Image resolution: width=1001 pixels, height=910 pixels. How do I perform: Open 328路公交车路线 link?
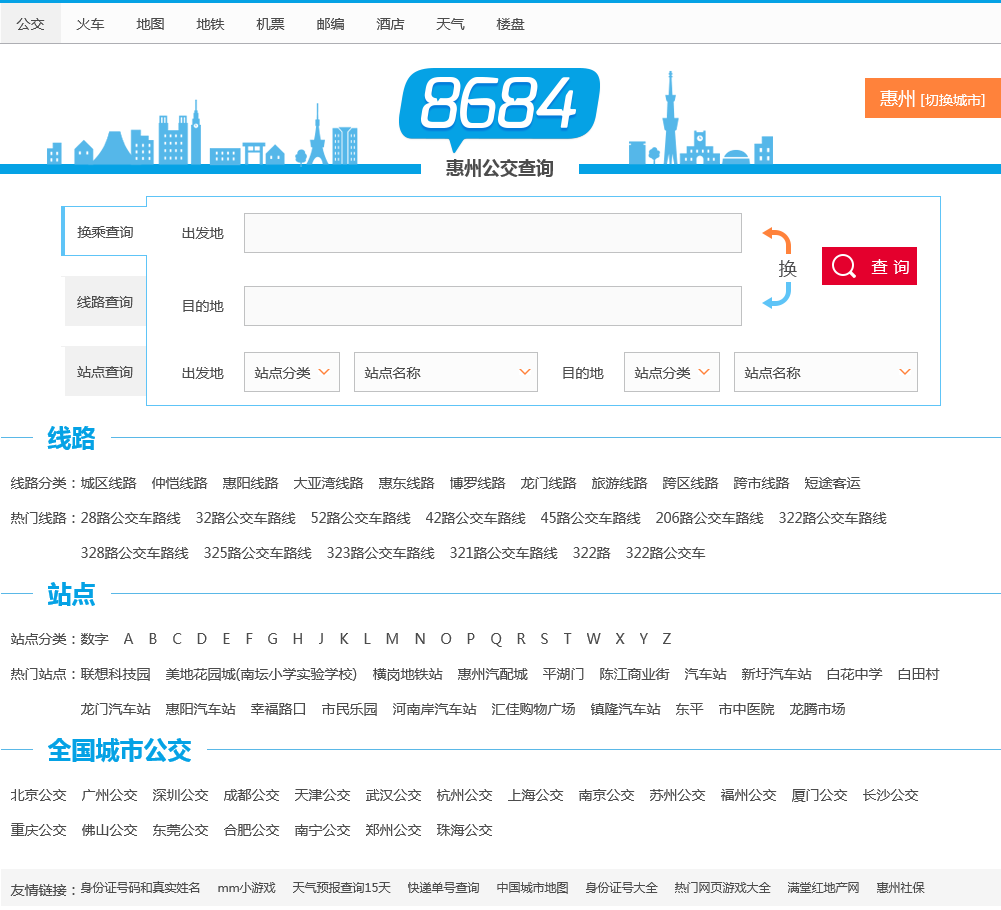pyautogui.click(x=135, y=553)
